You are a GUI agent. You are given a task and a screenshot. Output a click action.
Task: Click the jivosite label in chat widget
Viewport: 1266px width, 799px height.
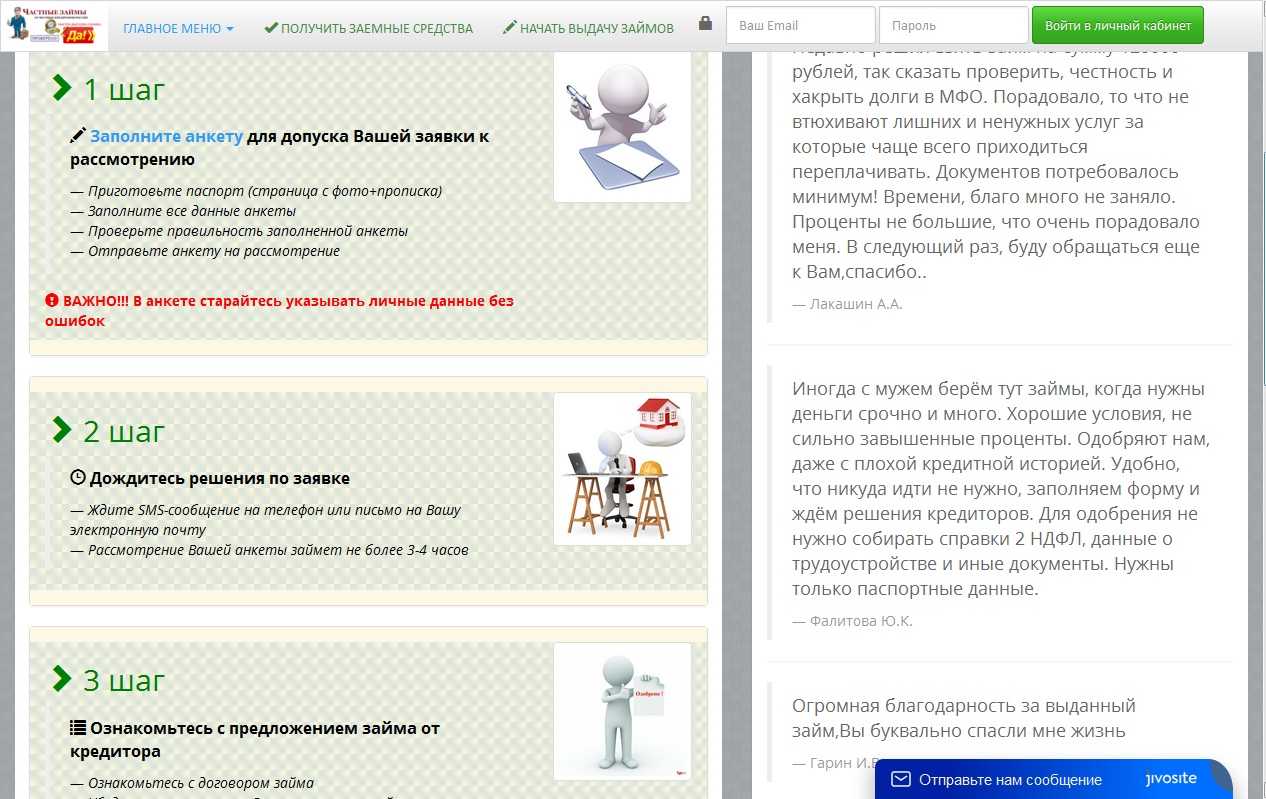click(x=1171, y=779)
